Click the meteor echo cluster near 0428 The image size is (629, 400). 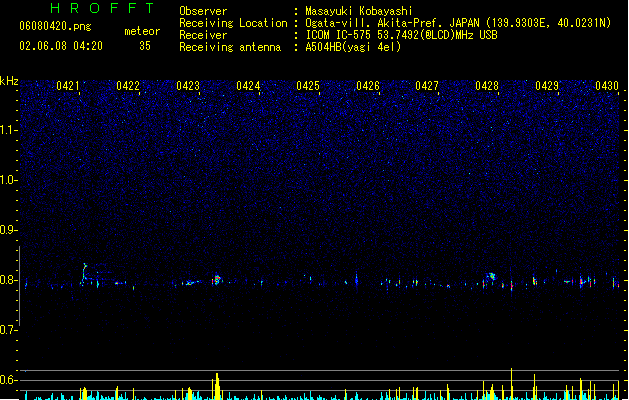(491, 276)
